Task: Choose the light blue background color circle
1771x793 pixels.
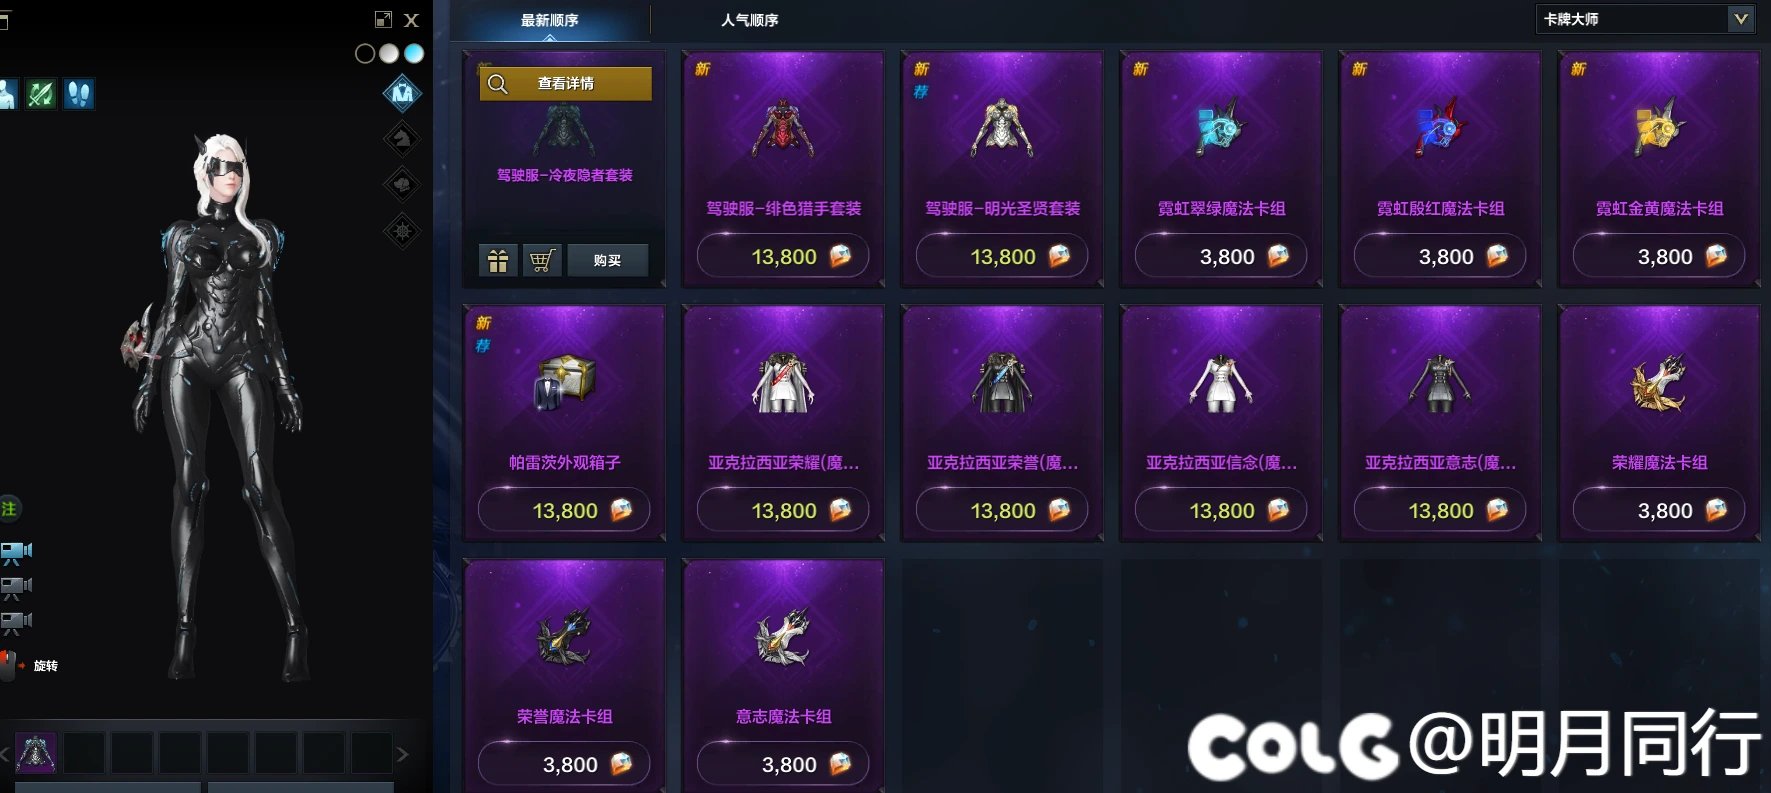Action: 413,54
